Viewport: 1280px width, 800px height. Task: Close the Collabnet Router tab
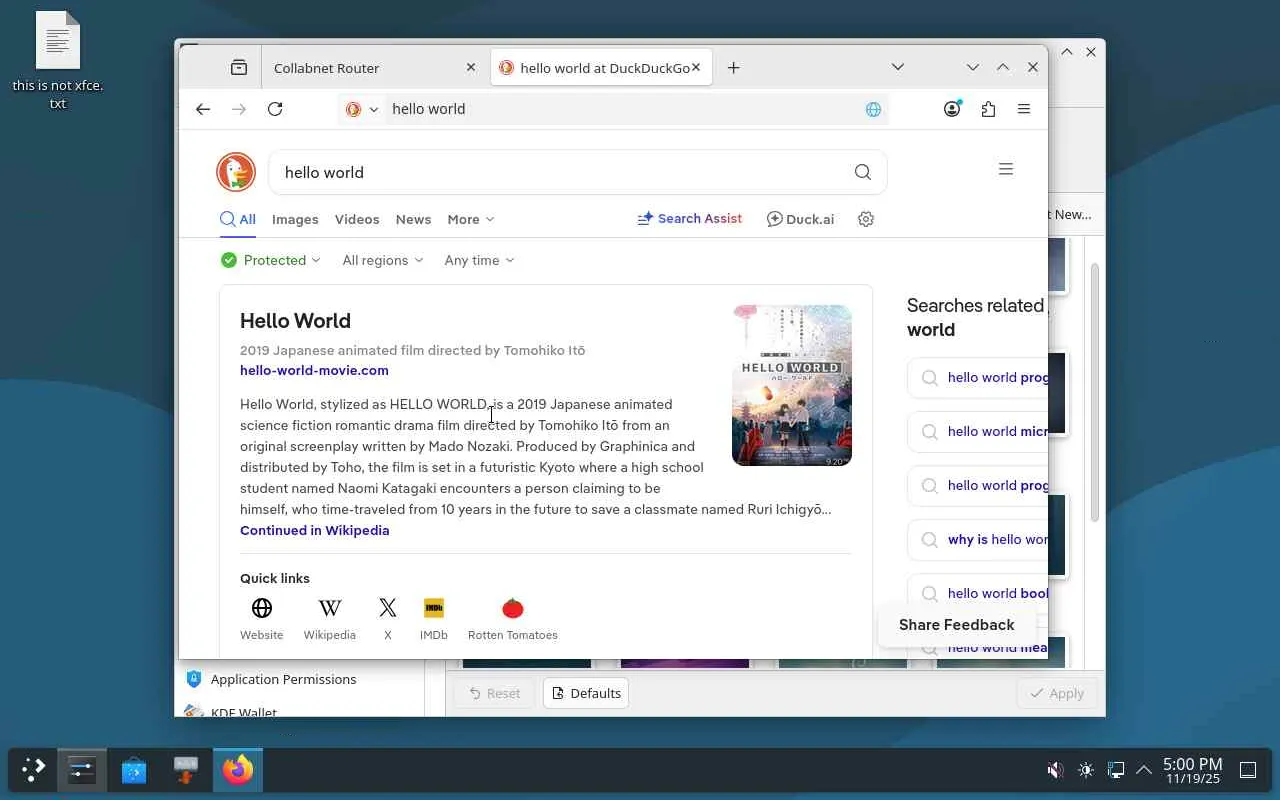[471, 68]
